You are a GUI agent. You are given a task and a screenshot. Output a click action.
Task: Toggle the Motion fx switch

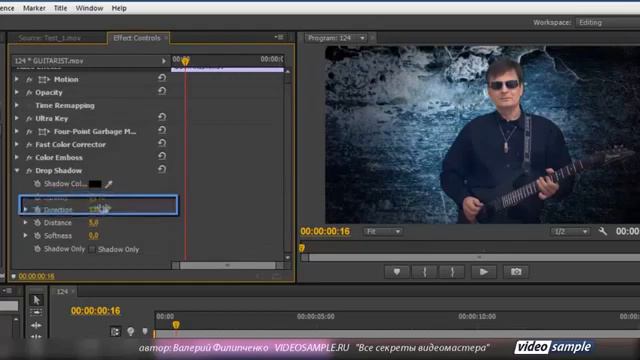29,80
